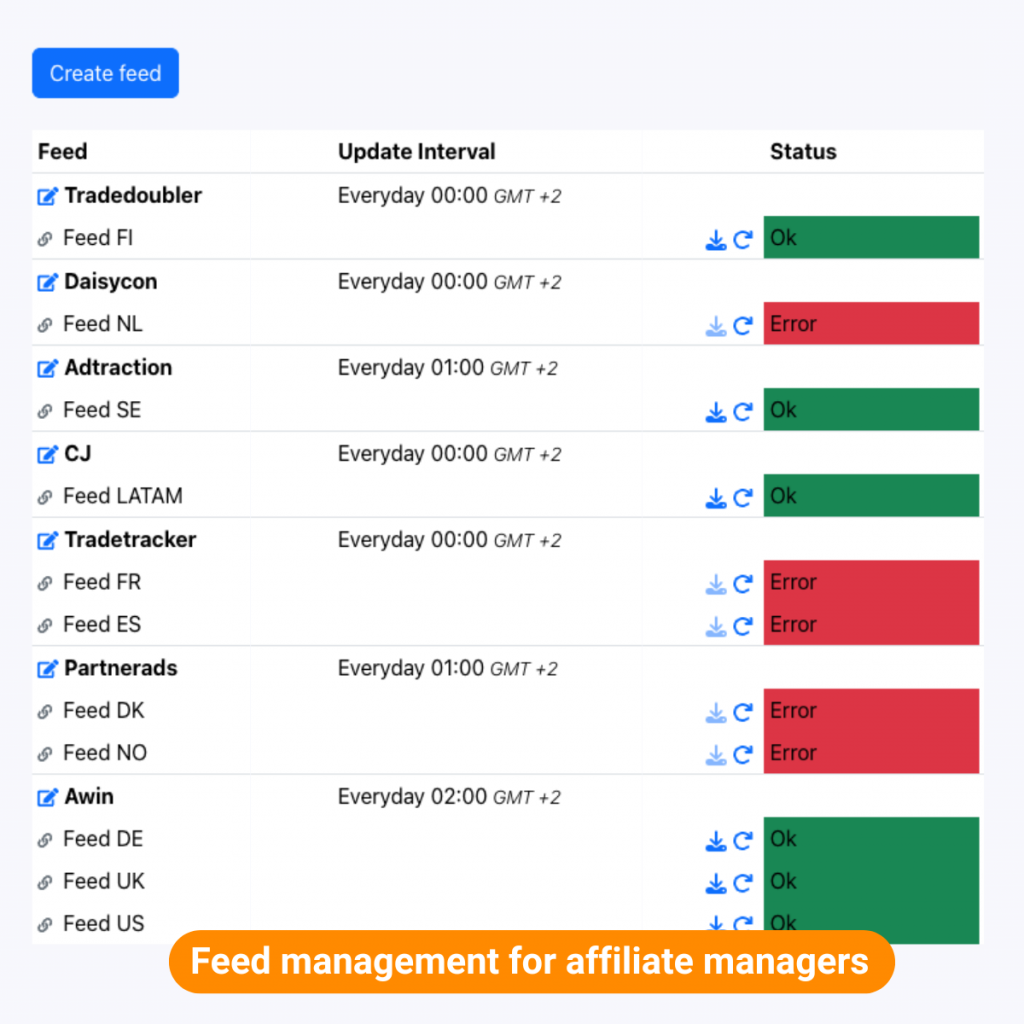The width and height of the screenshot is (1024, 1024).
Task: Edit the Awin network entry
Action: pos(47,797)
